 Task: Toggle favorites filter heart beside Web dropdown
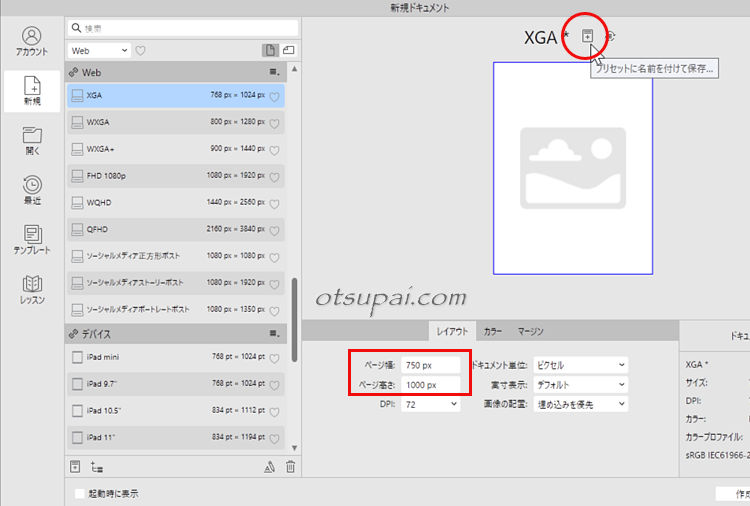pos(141,50)
